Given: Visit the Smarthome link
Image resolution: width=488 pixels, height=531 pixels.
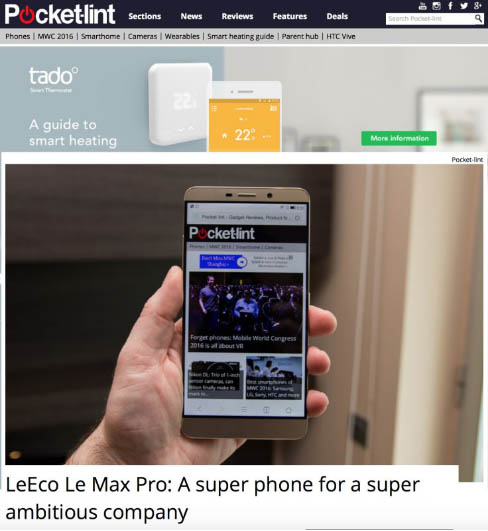Looking at the screenshot, I should (x=100, y=36).
